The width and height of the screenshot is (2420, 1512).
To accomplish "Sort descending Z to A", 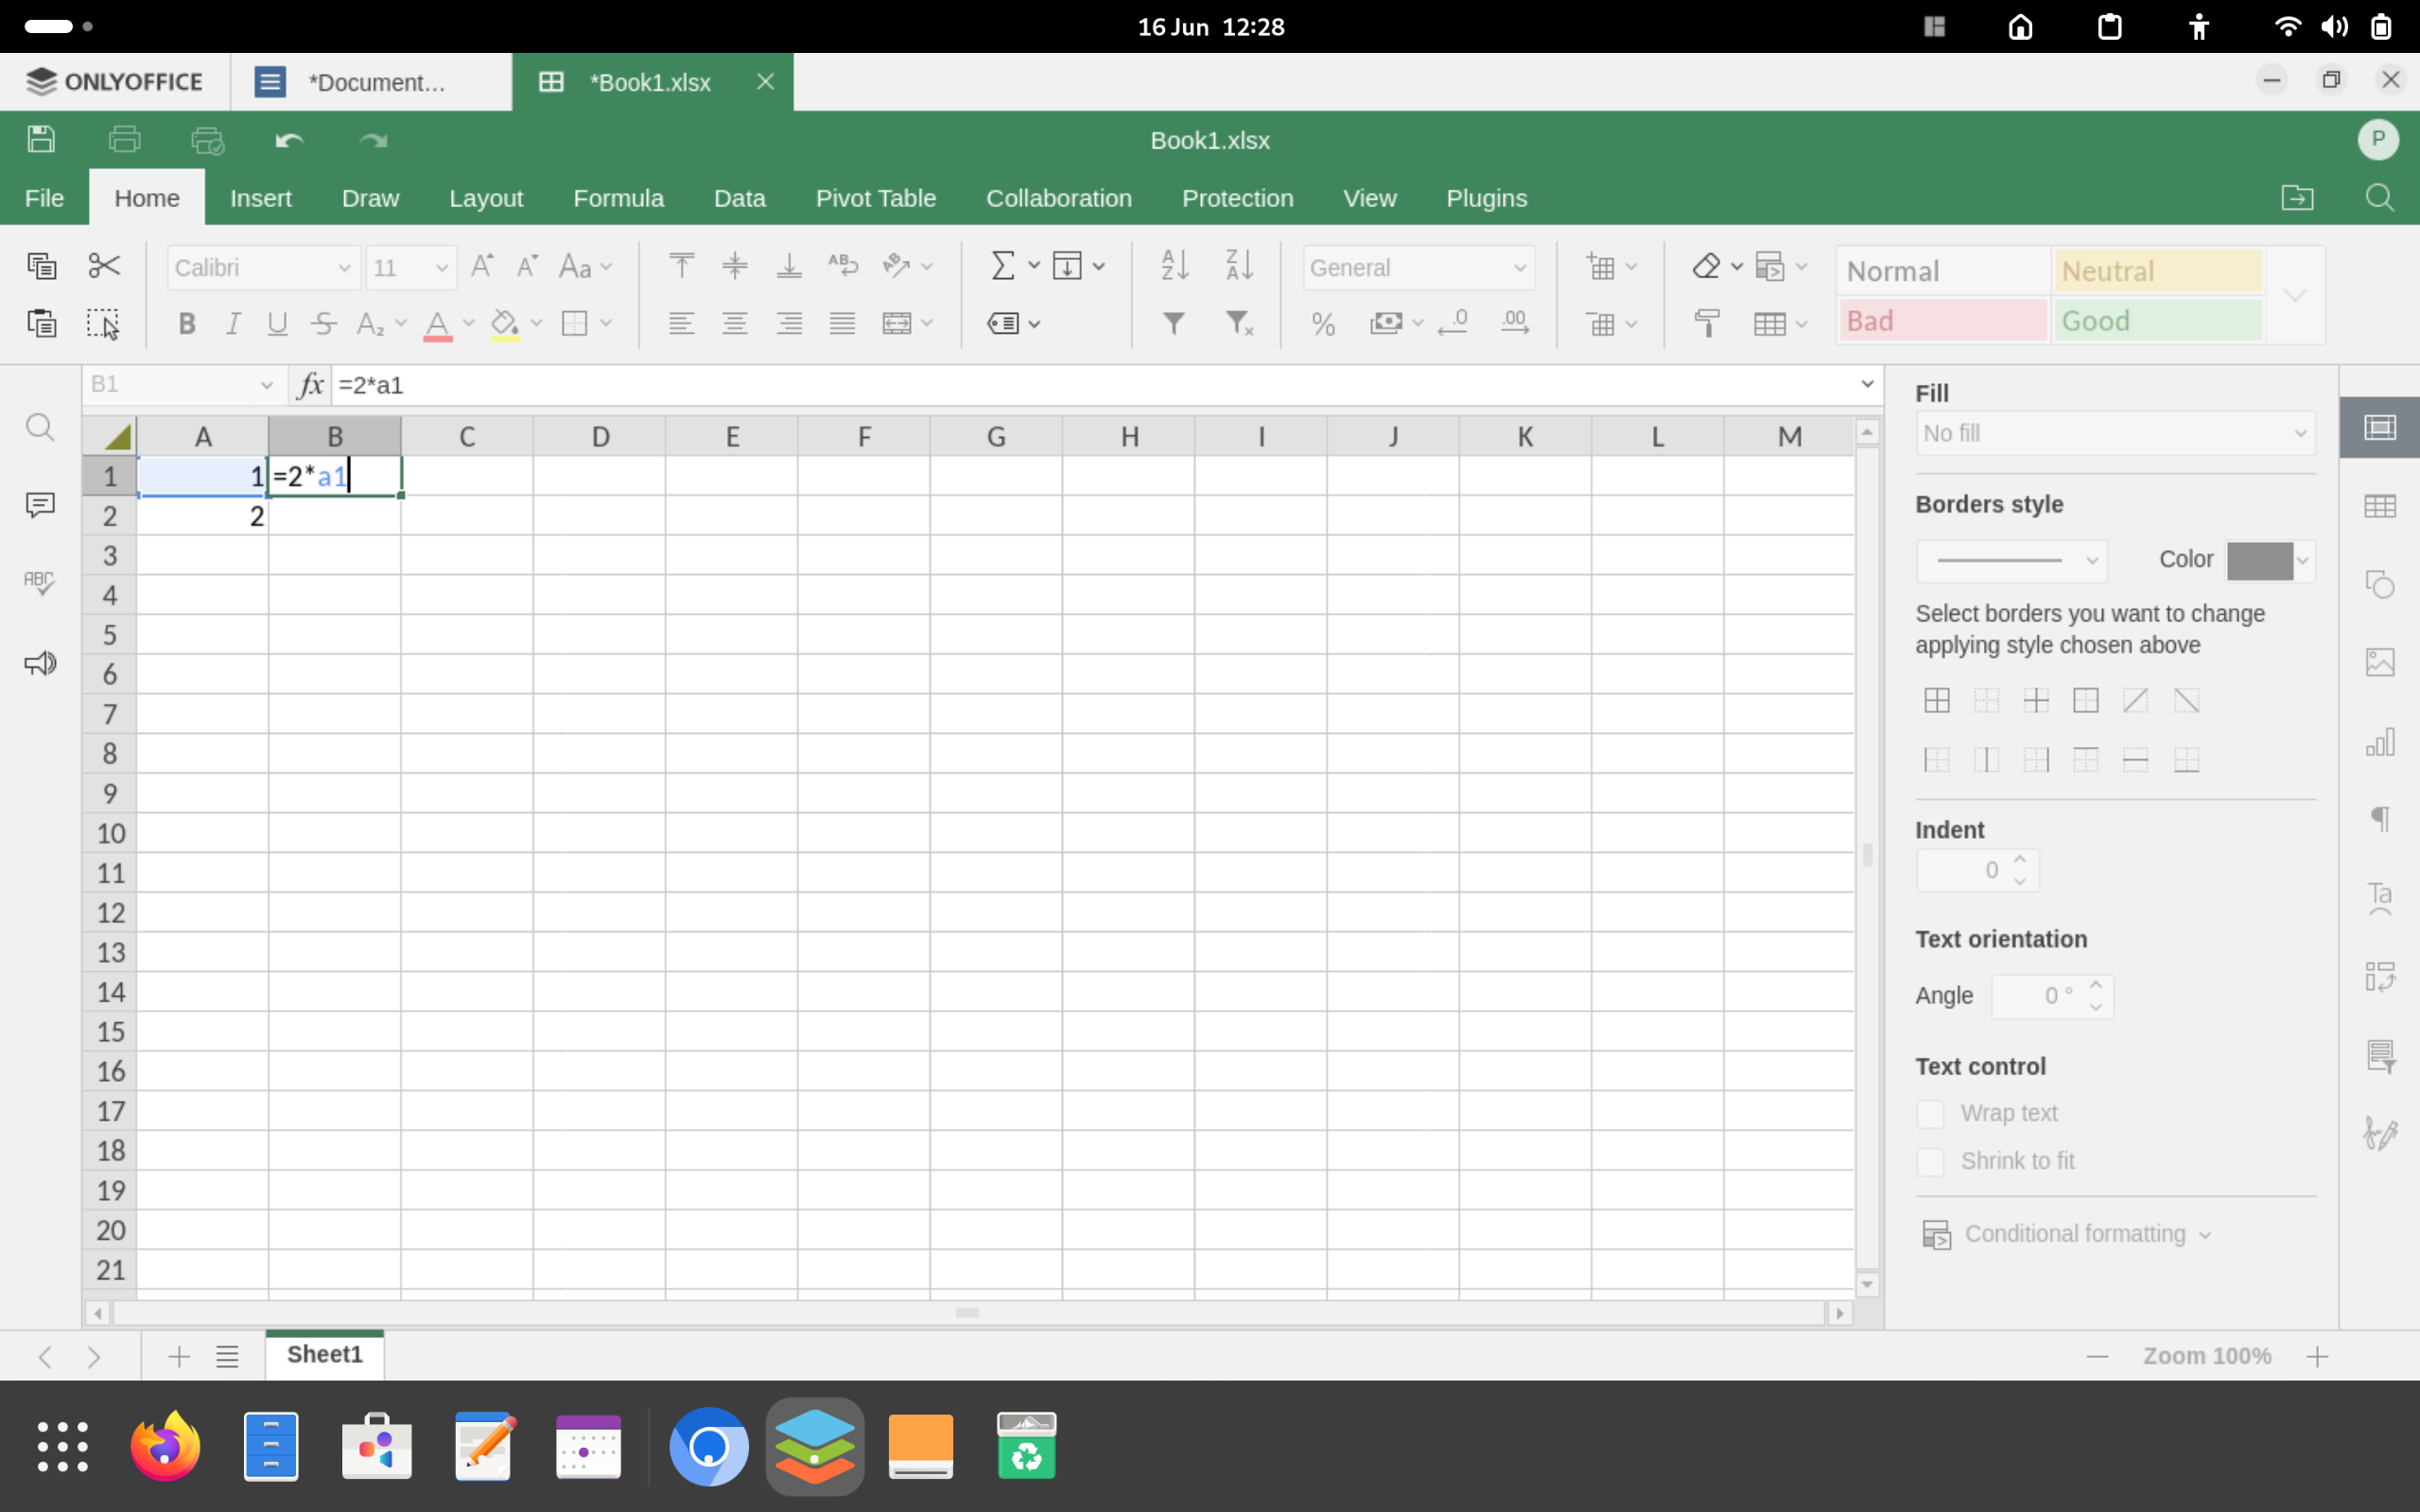I will pyautogui.click(x=1239, y=265).
